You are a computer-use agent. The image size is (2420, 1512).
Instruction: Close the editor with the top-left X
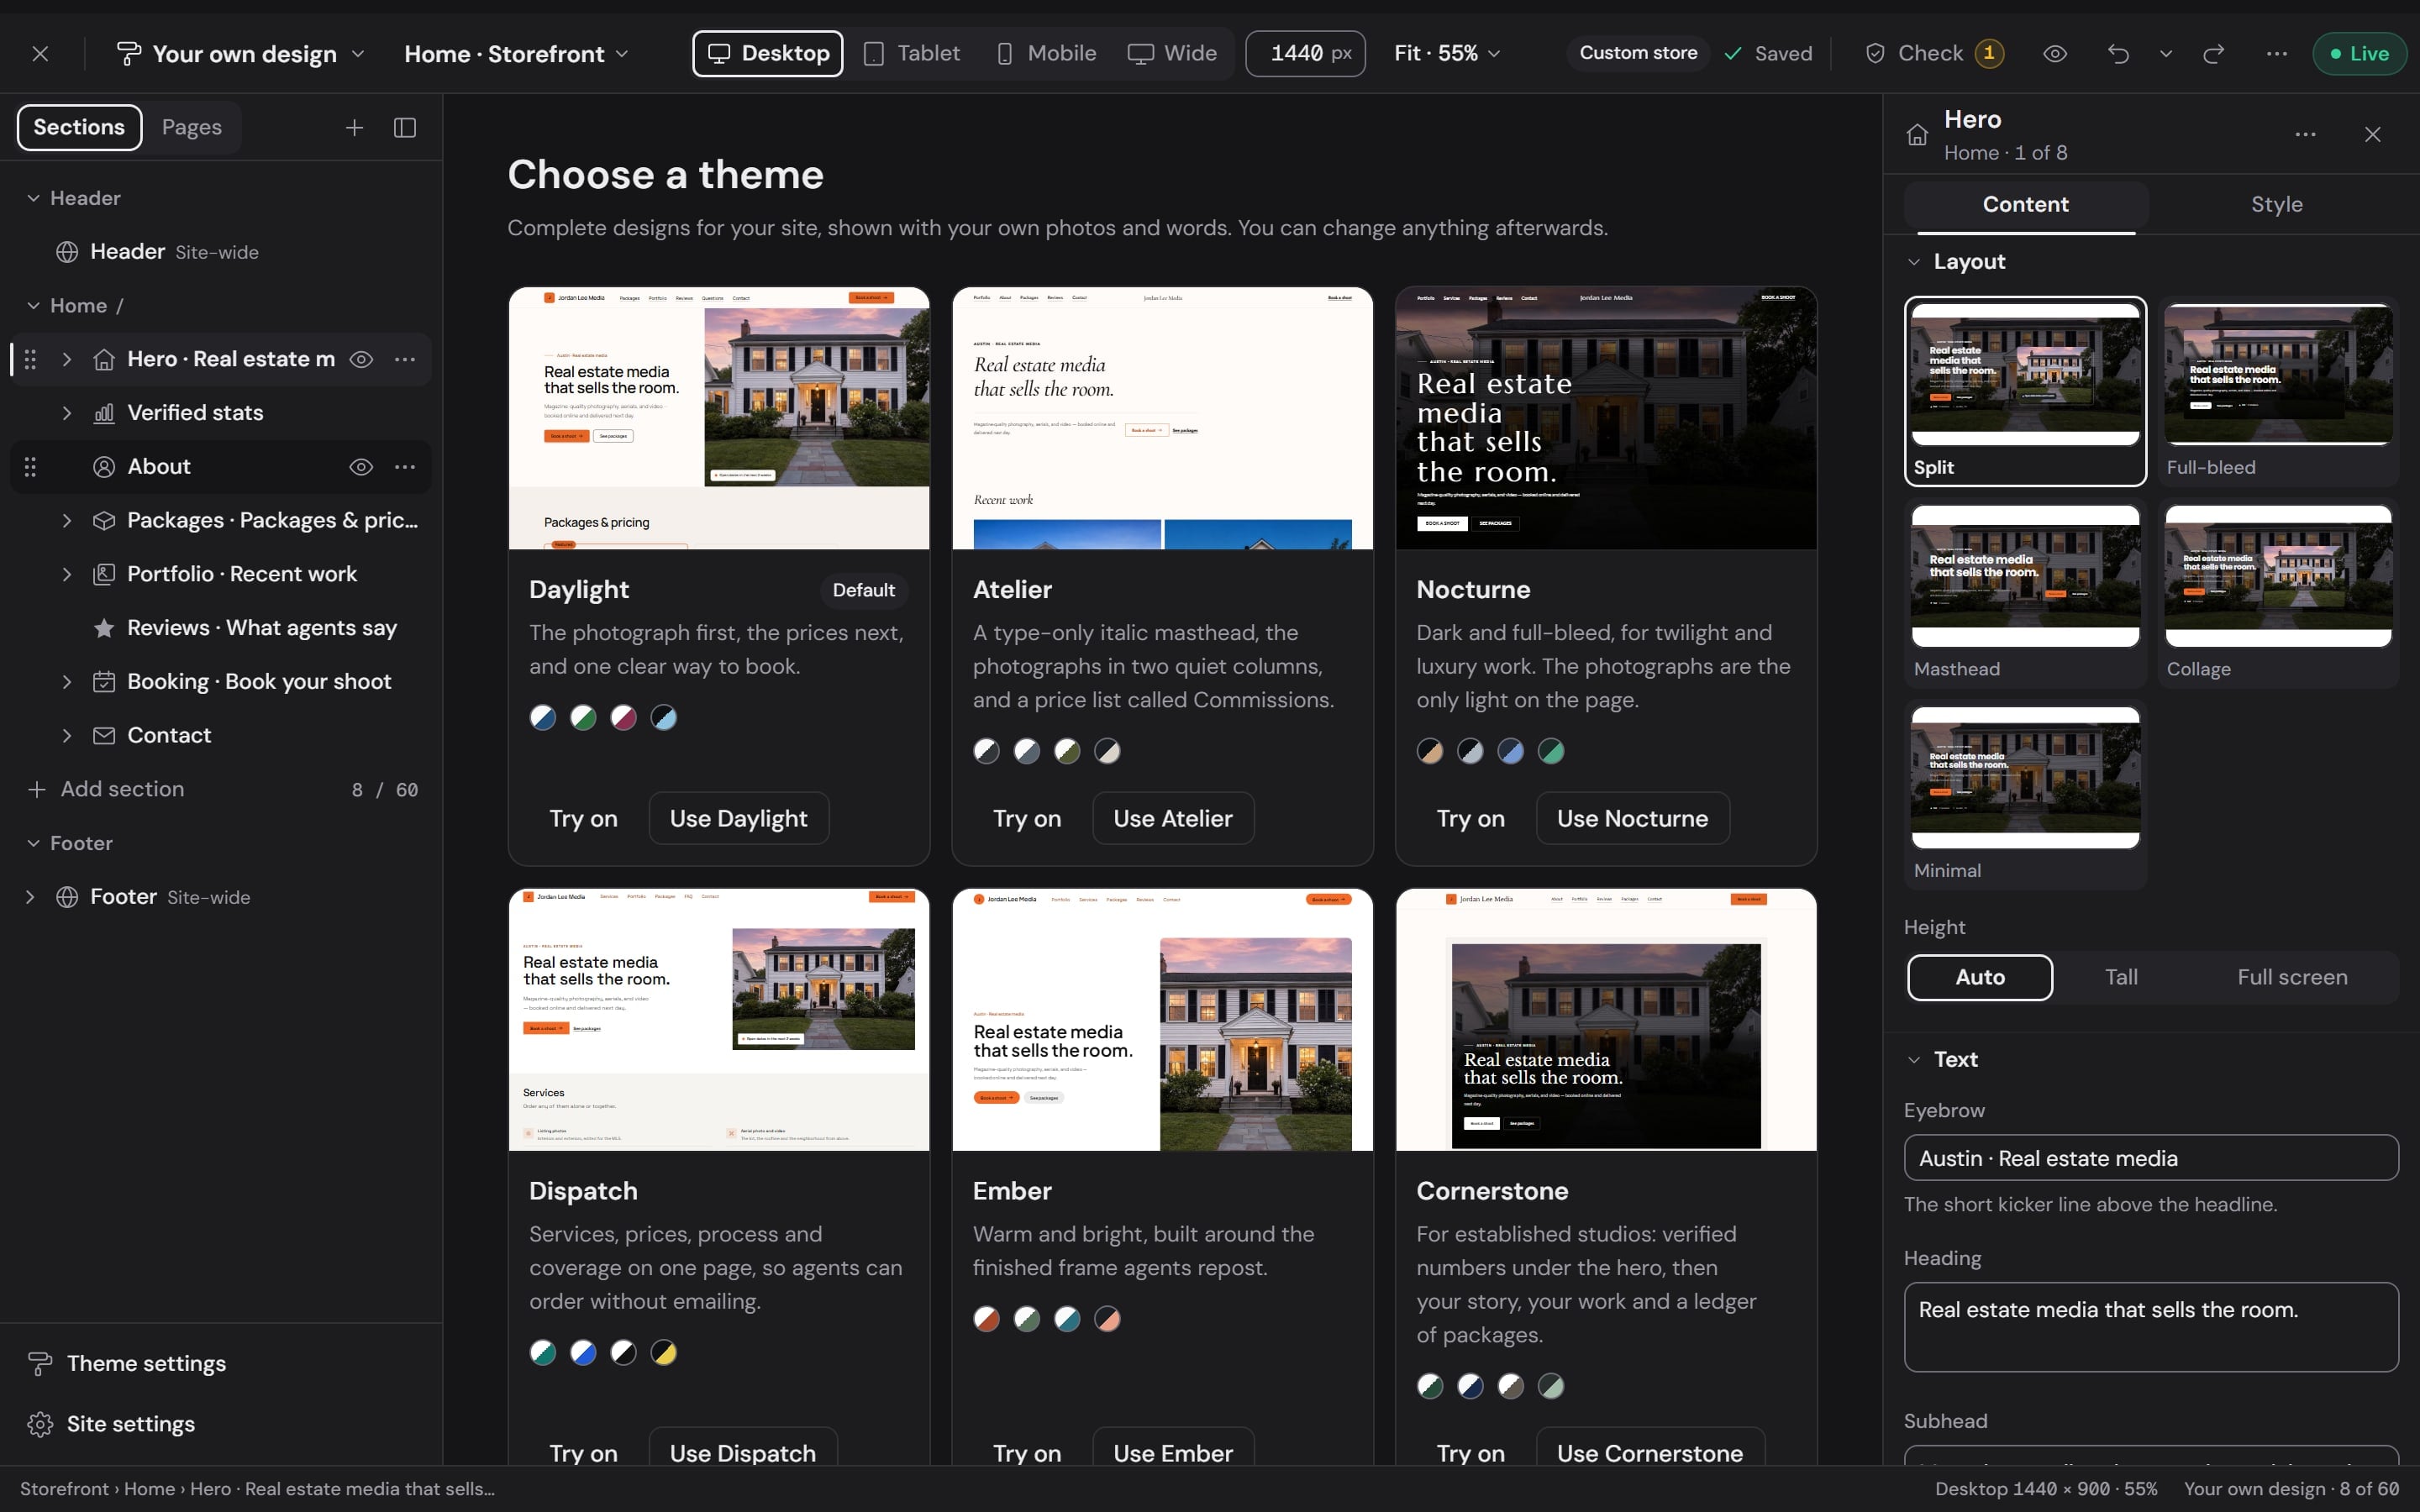(40, 53)
